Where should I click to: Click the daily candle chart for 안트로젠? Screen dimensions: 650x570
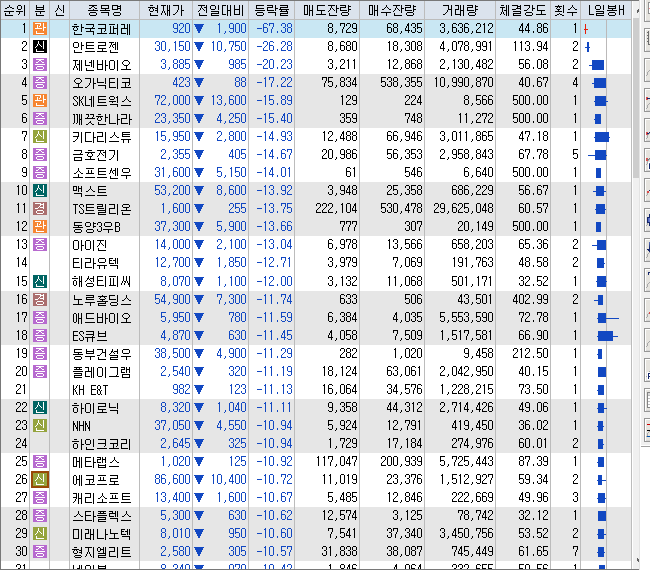pos(587,47)
